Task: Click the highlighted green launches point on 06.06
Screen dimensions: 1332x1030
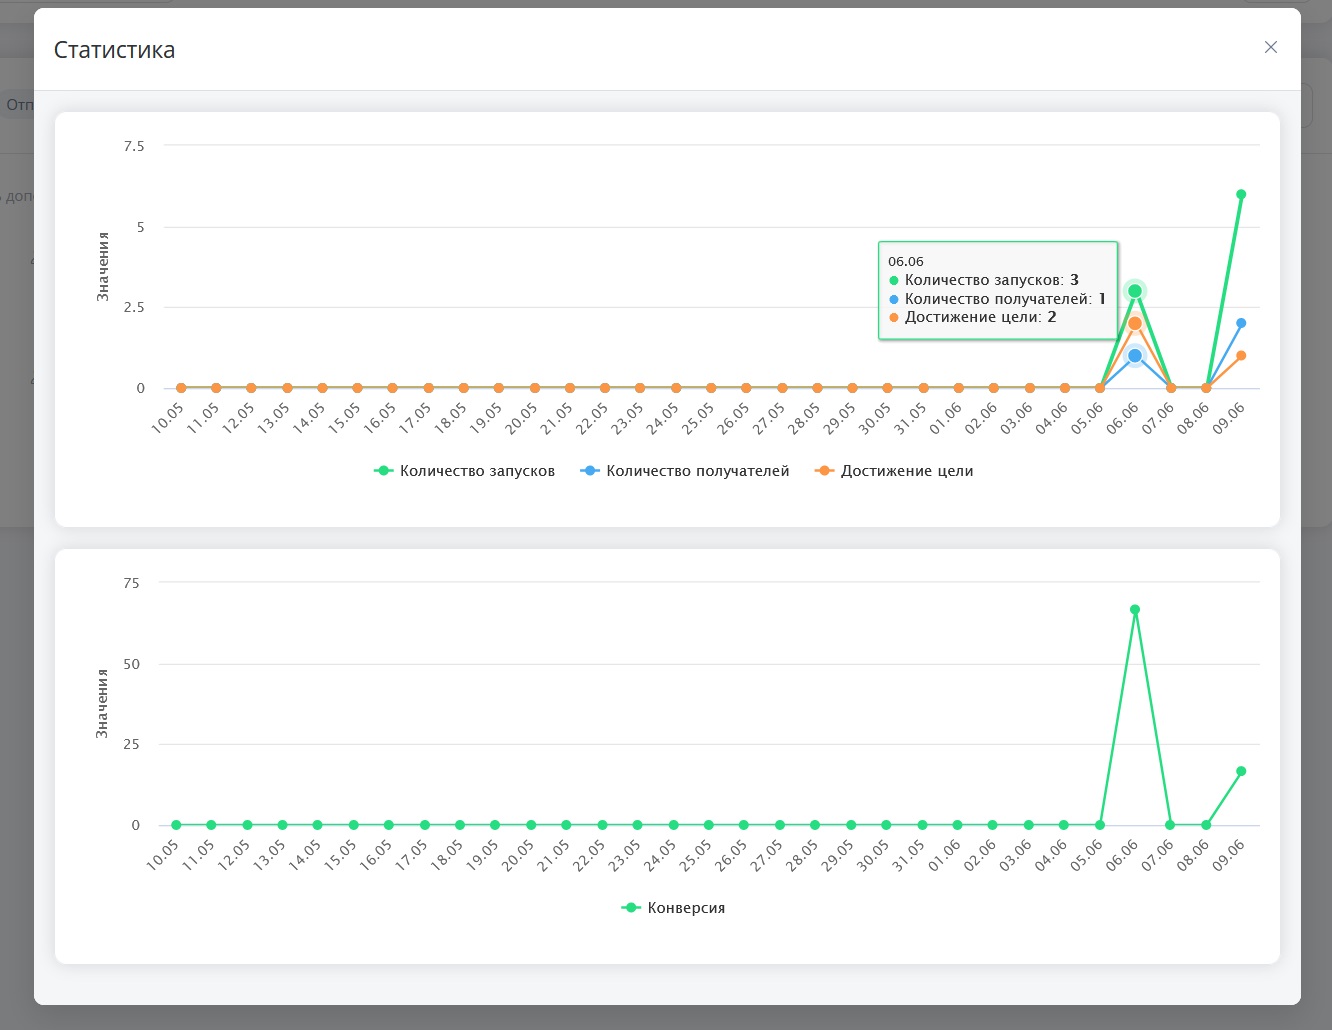Action: 1135,291
